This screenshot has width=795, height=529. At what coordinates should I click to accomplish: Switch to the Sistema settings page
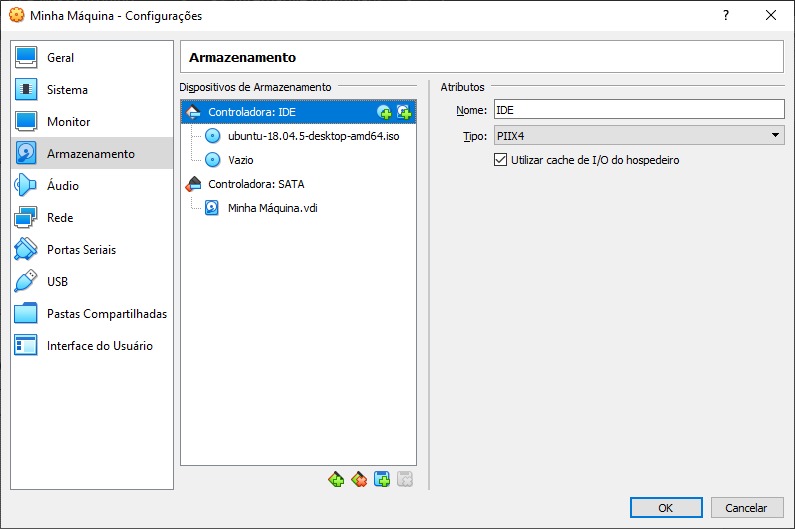pos(67,90)
